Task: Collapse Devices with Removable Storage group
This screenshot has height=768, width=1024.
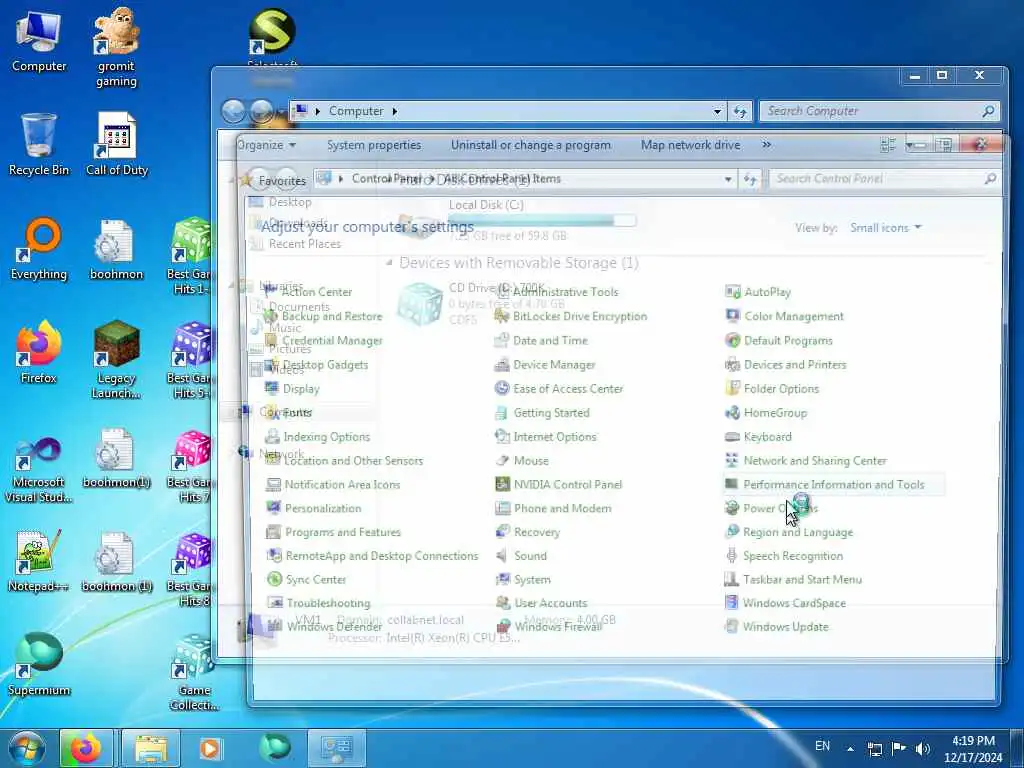Action: click(389, 263)
